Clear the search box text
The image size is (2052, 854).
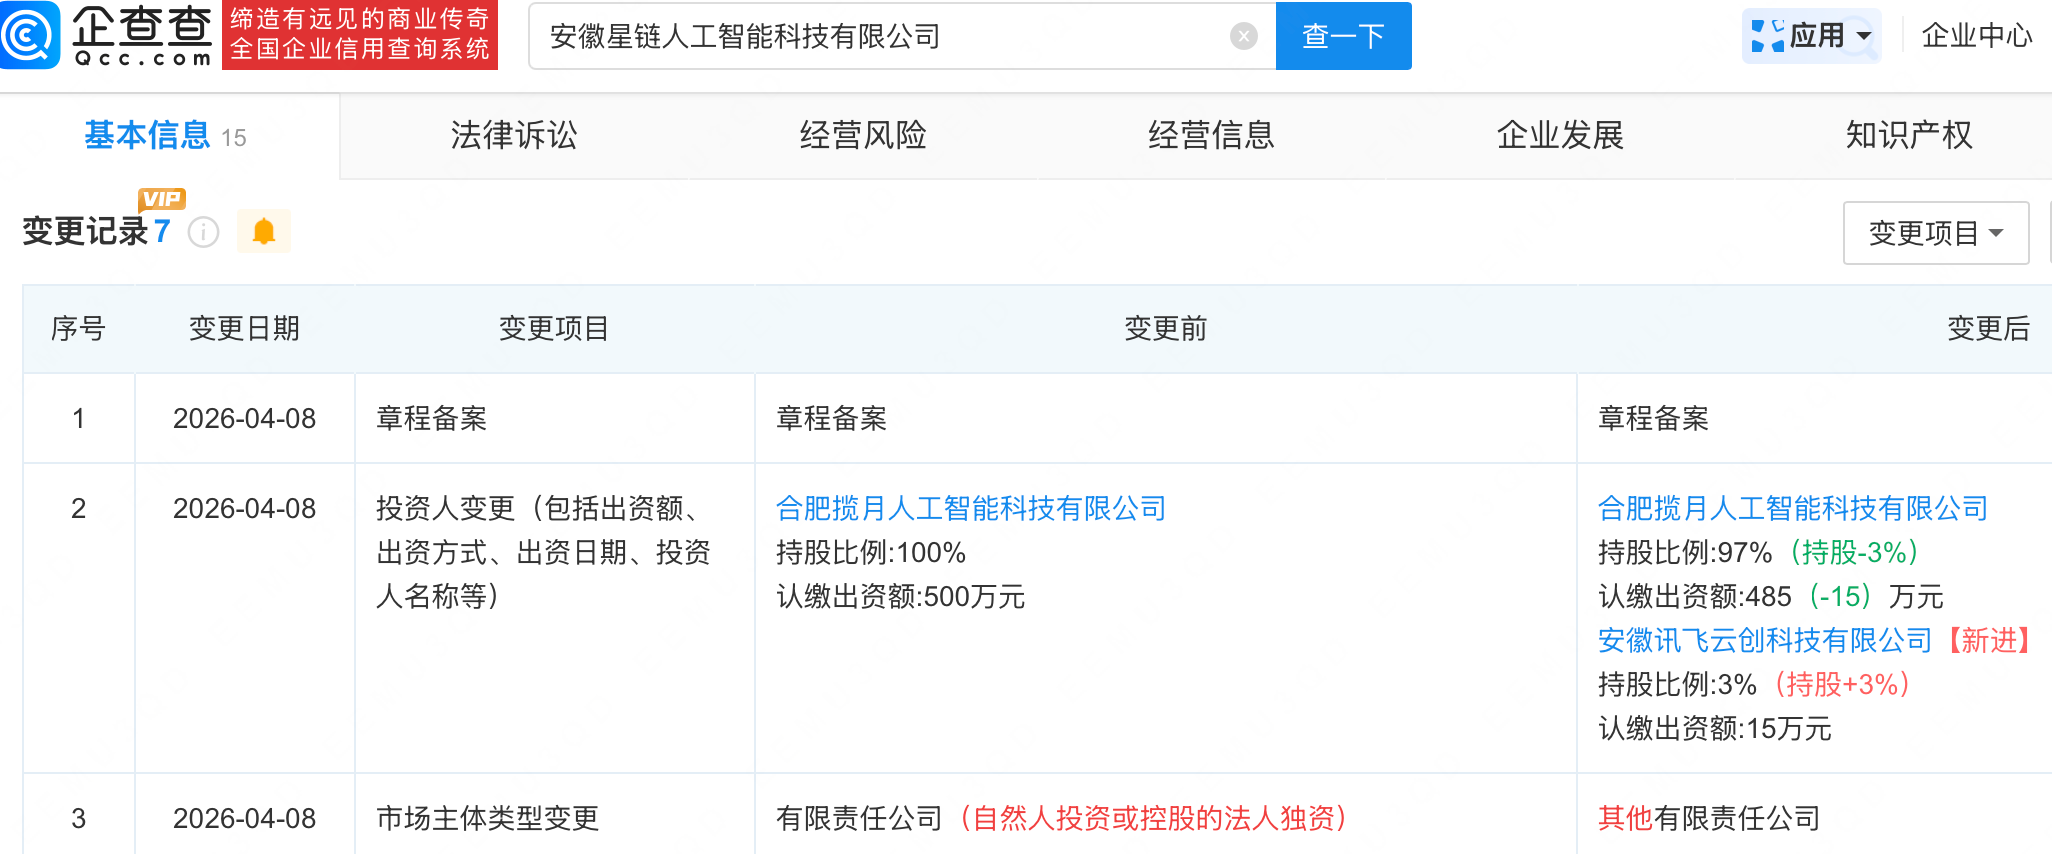(1243, 37)
